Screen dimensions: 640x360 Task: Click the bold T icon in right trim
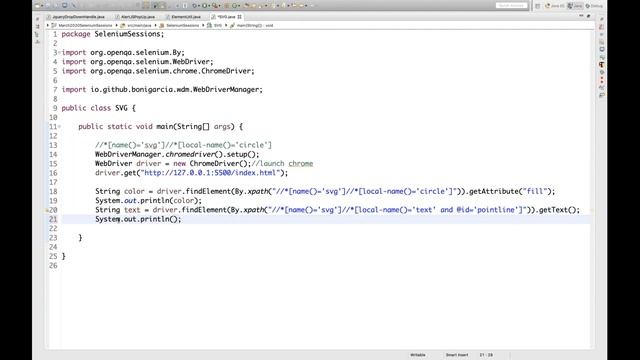coord(602,65)
